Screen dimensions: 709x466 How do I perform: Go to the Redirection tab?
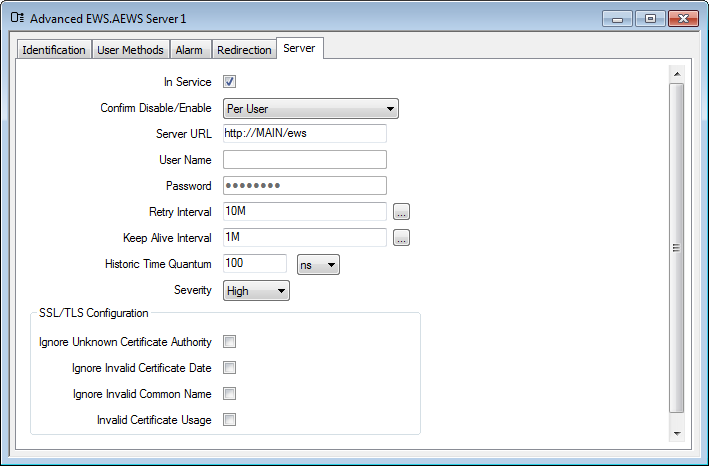(244, 50)
